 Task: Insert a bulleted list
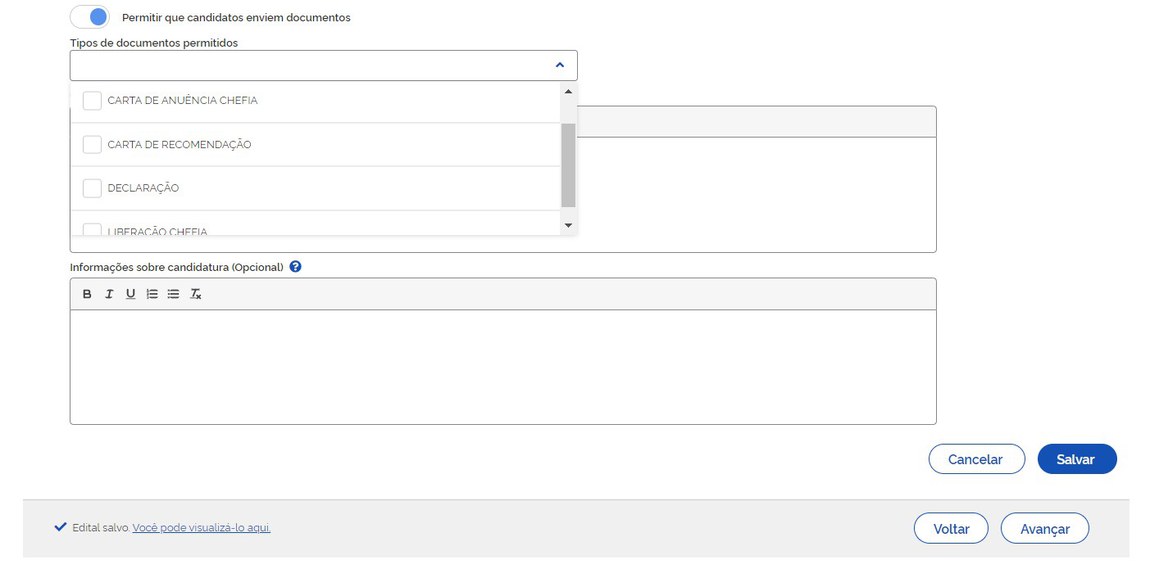point(173,294)
